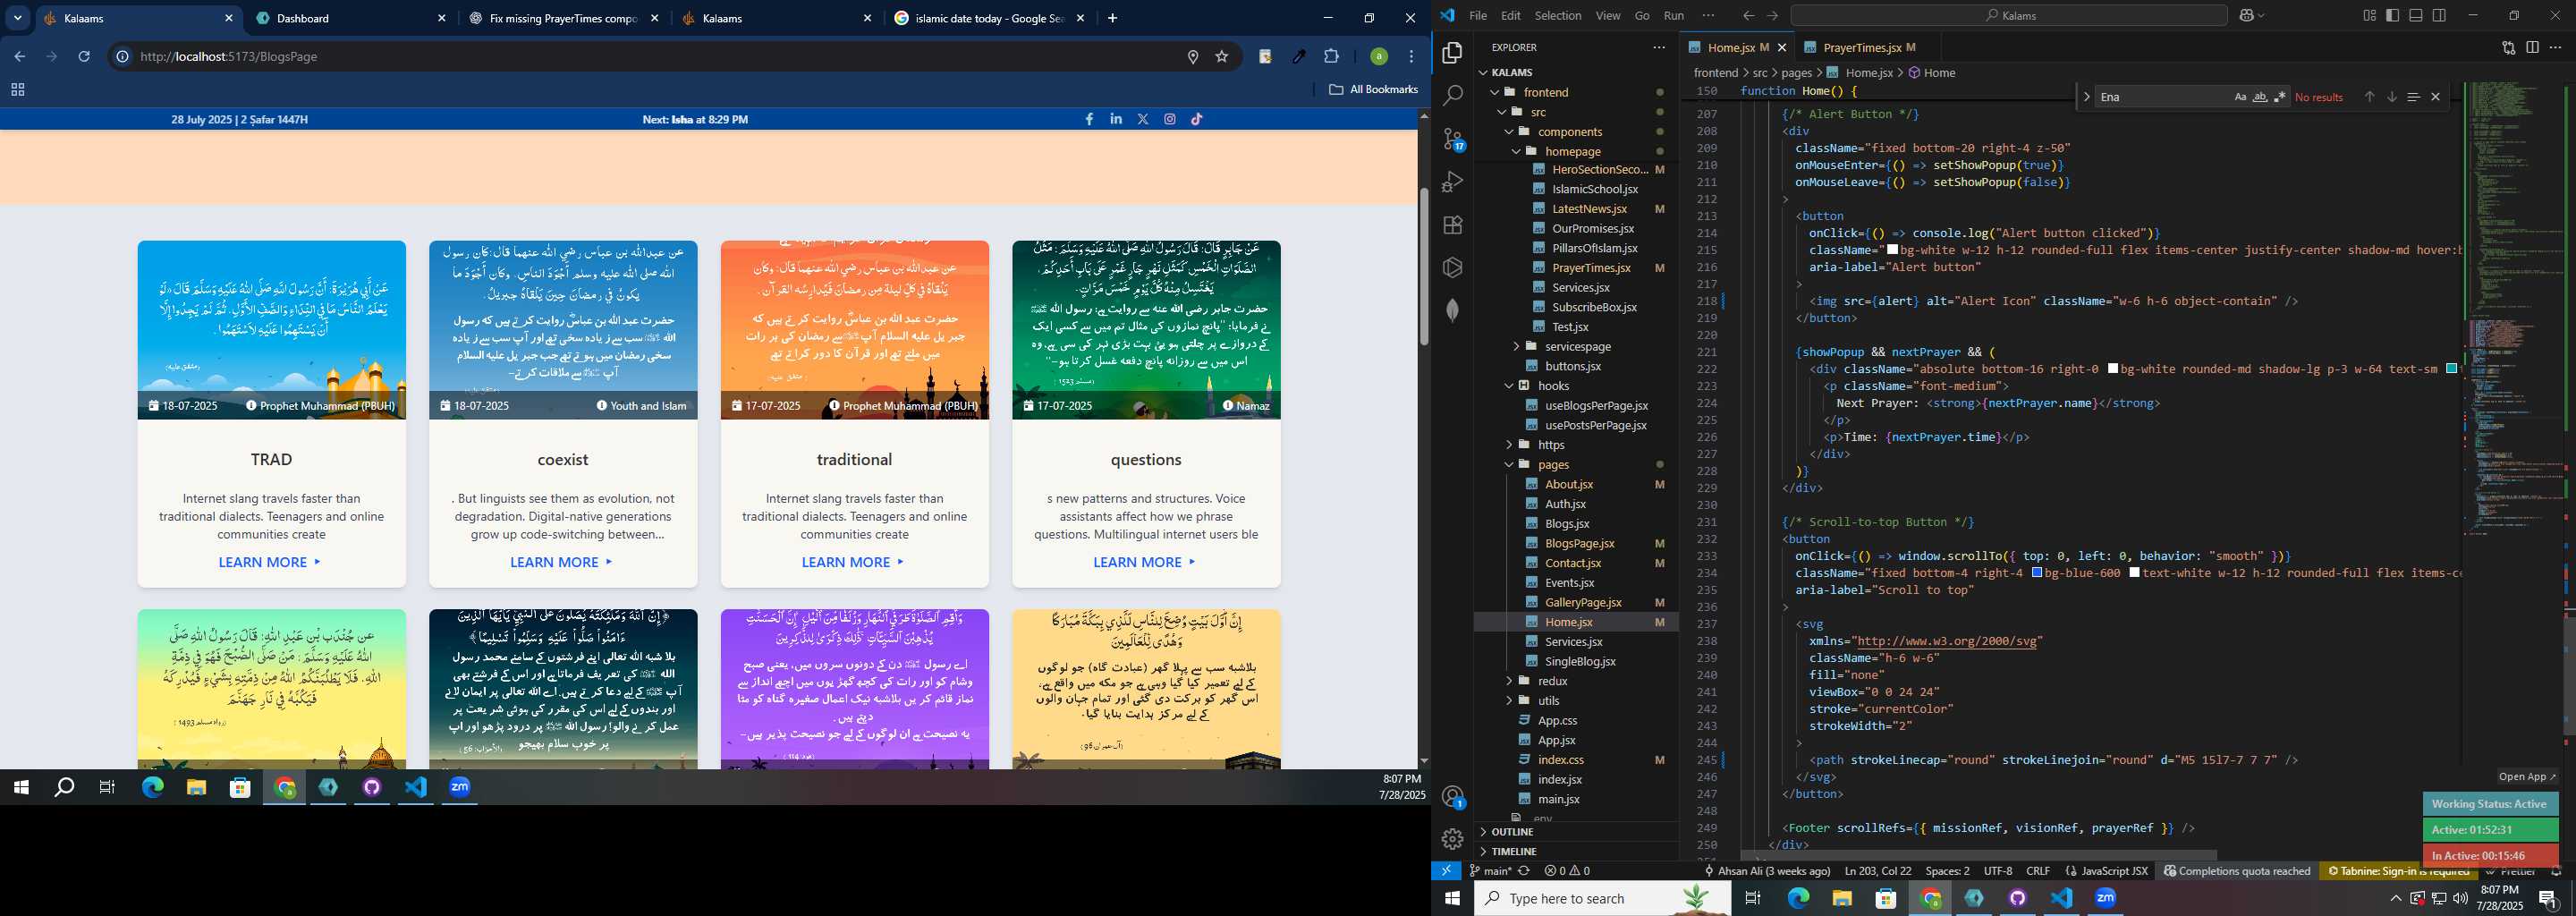Click LEARN MORE under TRAD card
This screenshot has width=2576, height=916.
tap(270, 562)
